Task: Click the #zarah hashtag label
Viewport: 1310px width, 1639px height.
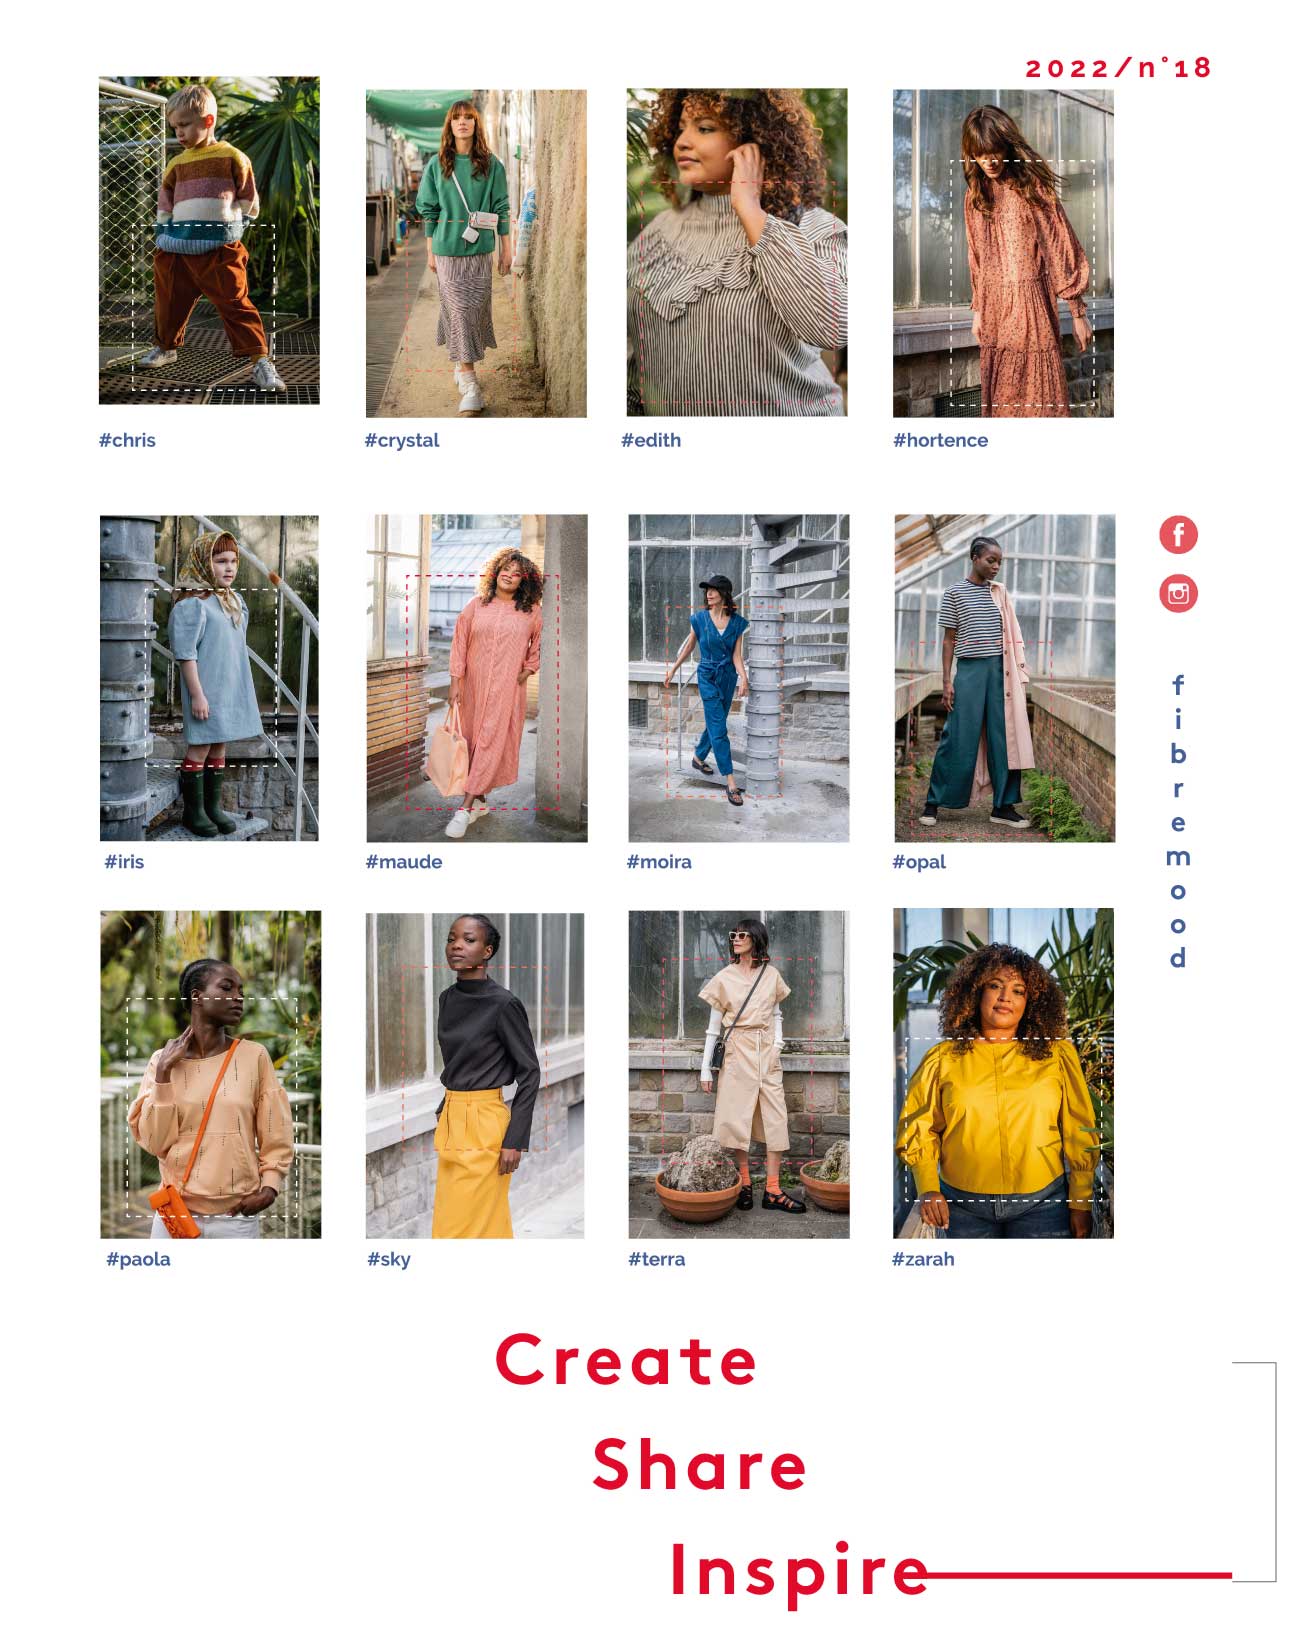Action: point(923,1259)
